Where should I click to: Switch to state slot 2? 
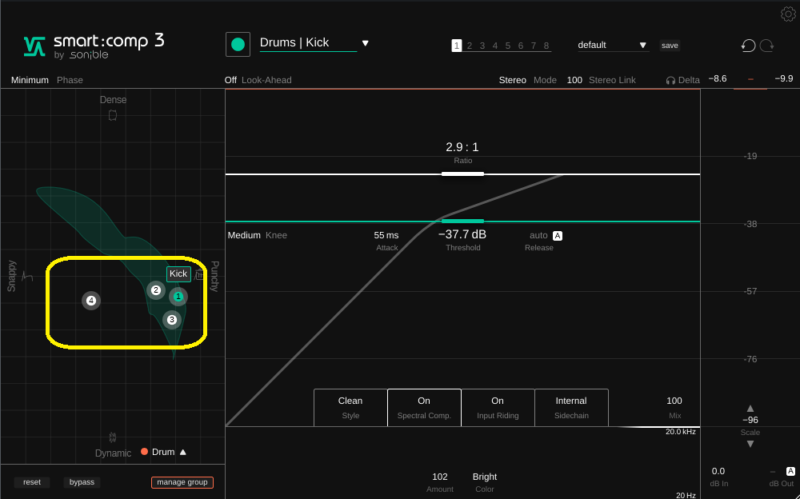pyautogui.click(x=469, y=45)
